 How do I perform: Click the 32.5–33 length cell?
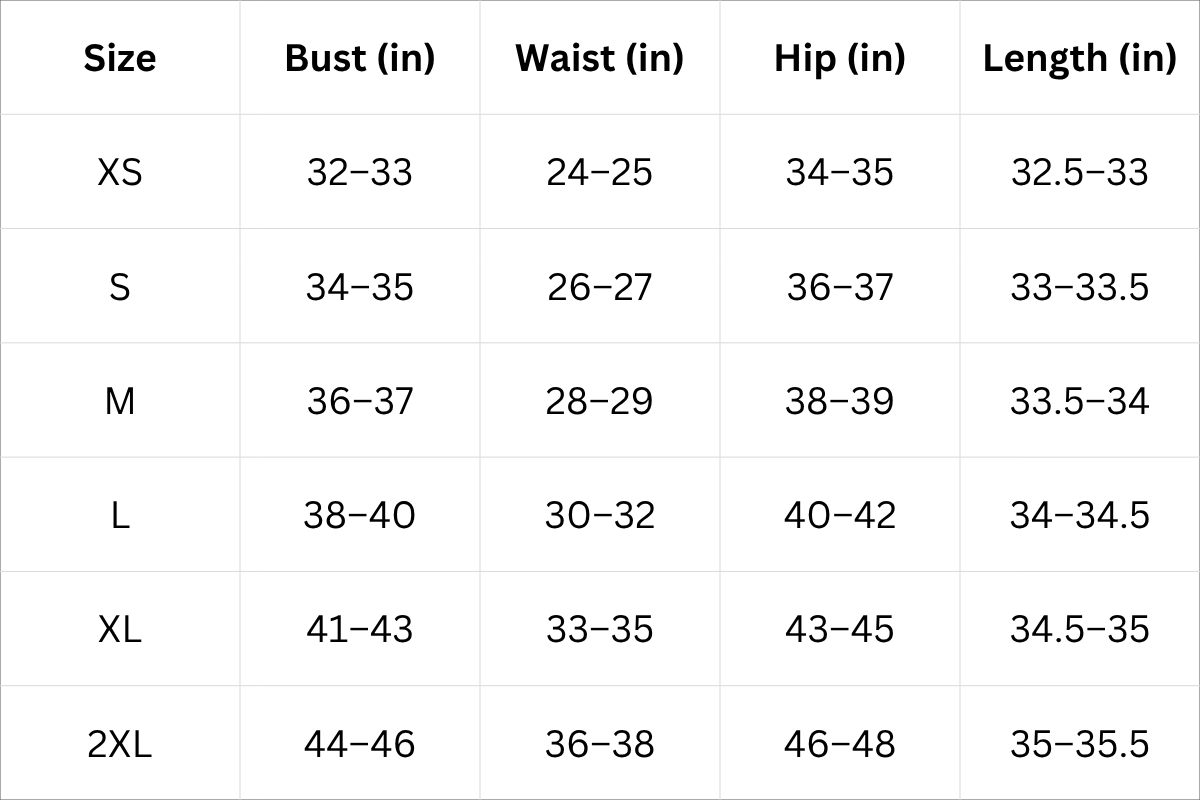(x=1080, y=172)
